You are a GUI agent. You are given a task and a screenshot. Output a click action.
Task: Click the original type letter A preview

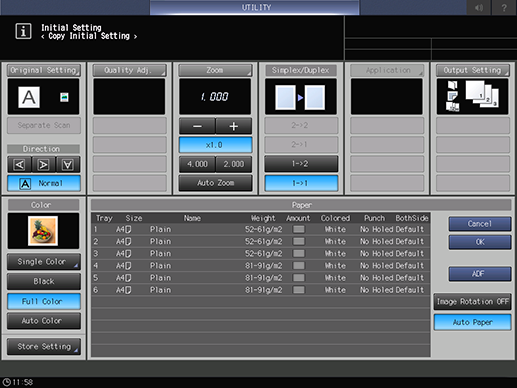(x=29, y=97)
